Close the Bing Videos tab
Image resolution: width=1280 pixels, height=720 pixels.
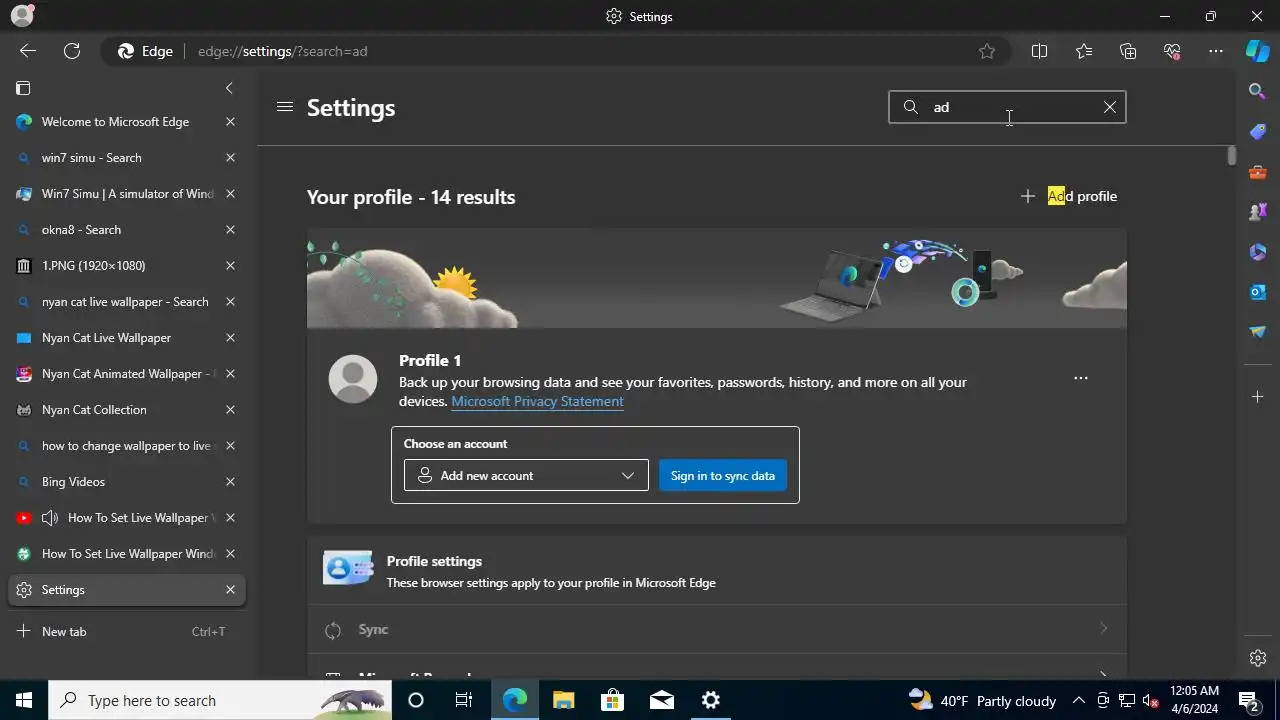click(230, 482)
